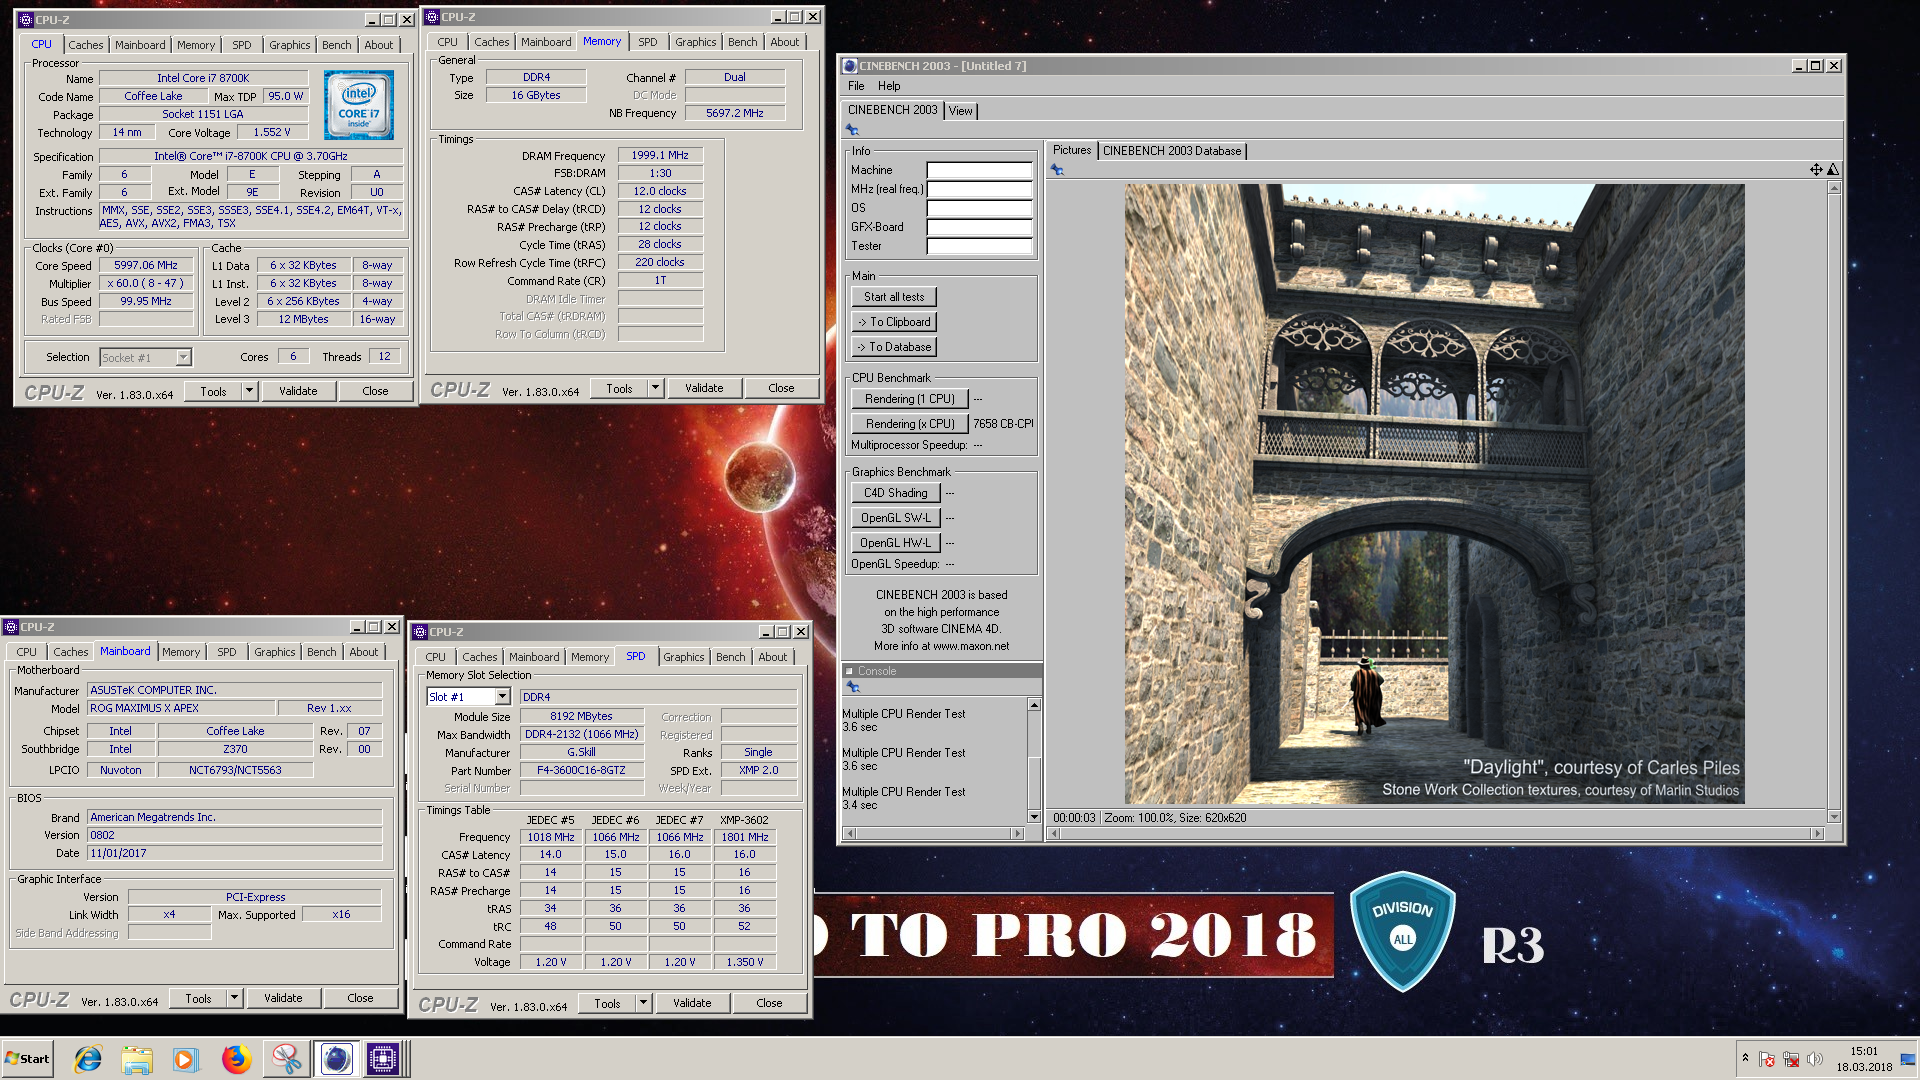Click the move cross icon above picture

click(x=1816, y=170)
